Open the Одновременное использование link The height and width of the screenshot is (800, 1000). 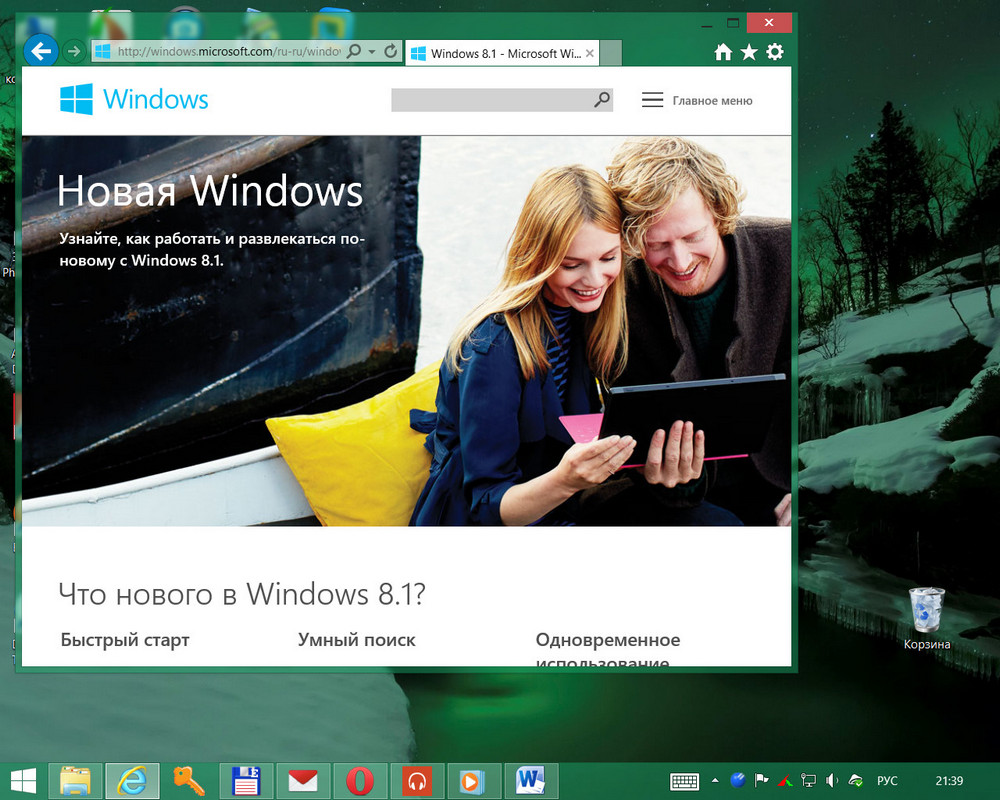pyautogui.click(x=608, y=648)
